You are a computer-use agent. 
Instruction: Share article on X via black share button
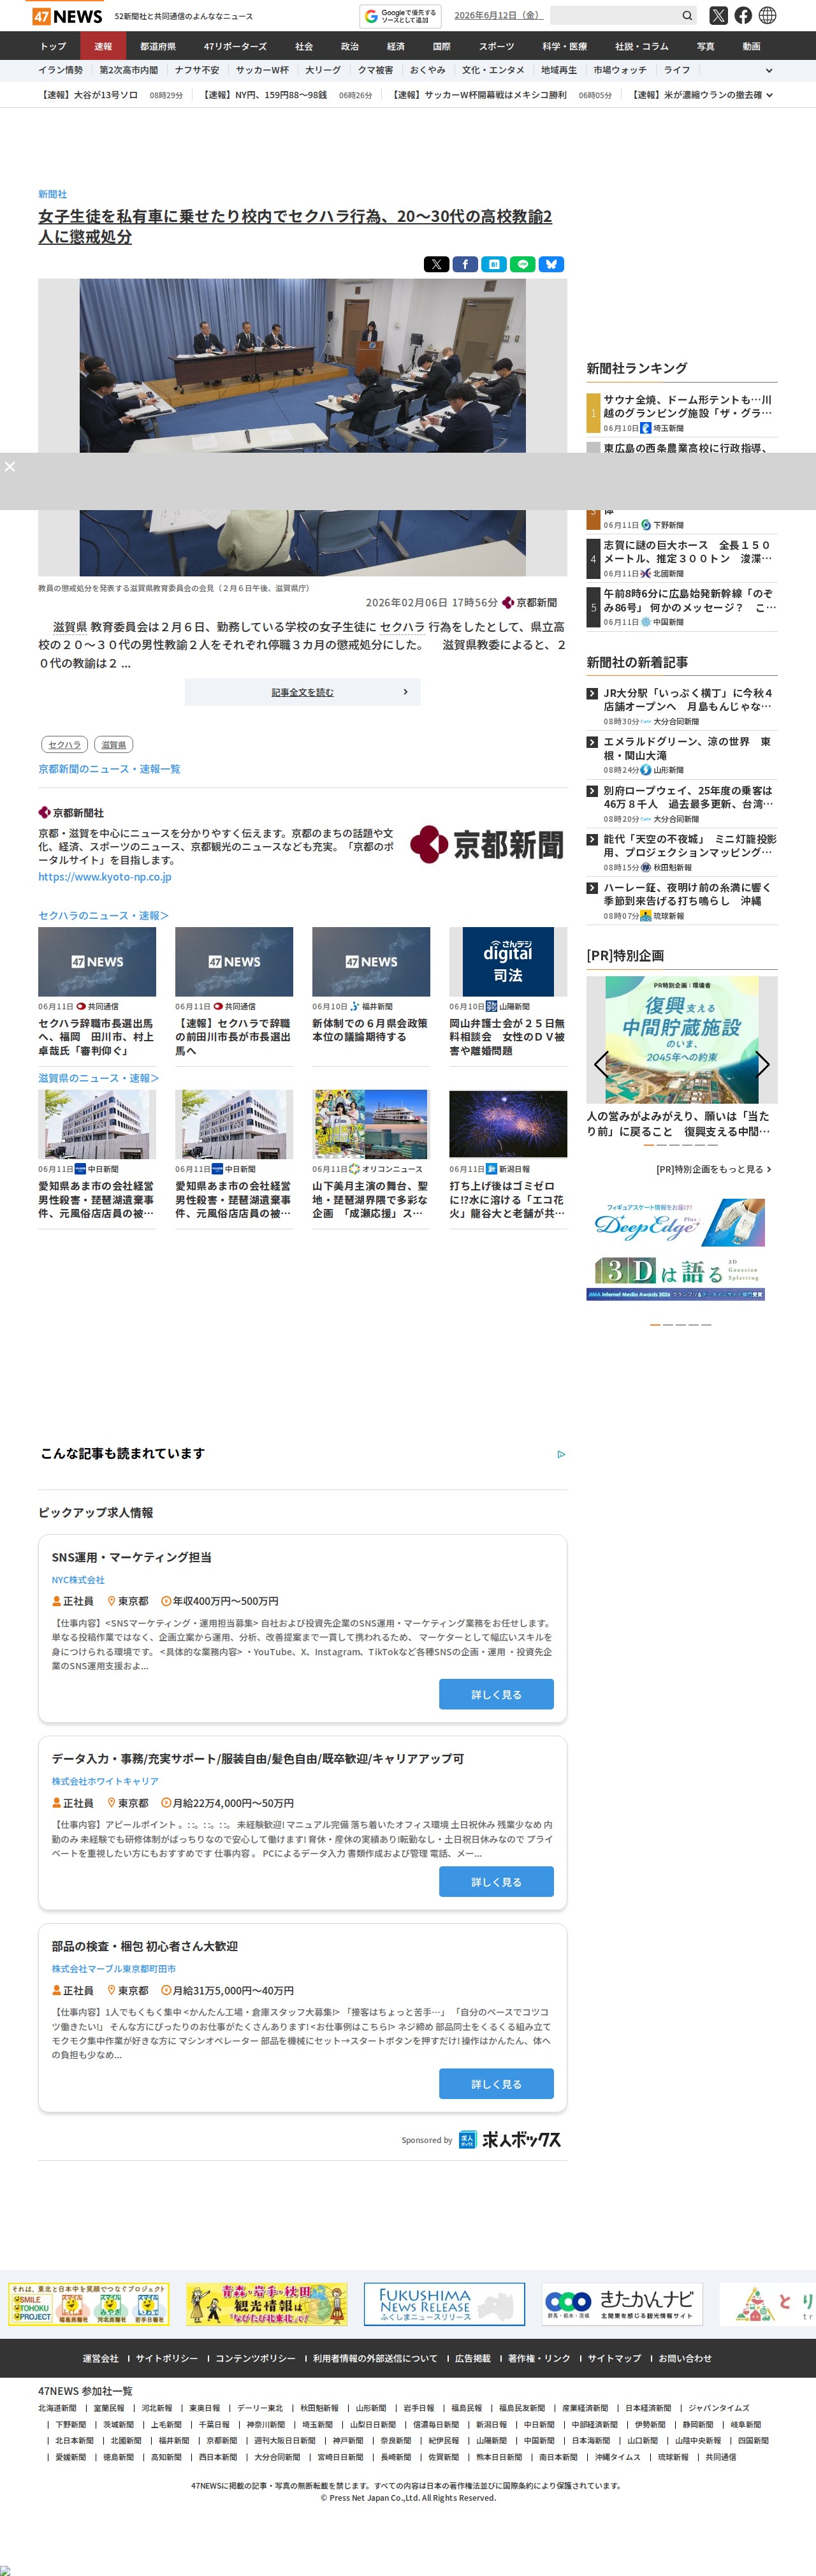click(x=436, y=264)
